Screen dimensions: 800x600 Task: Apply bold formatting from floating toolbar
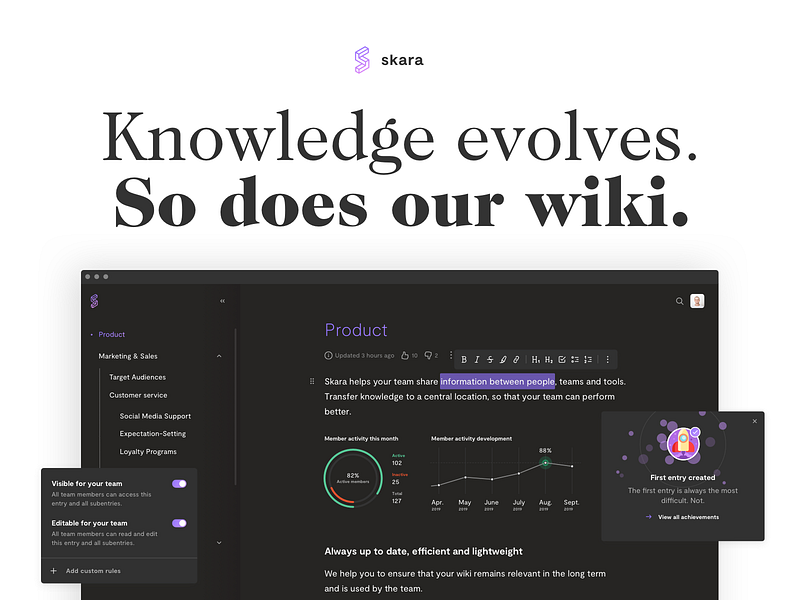[464, 360]
